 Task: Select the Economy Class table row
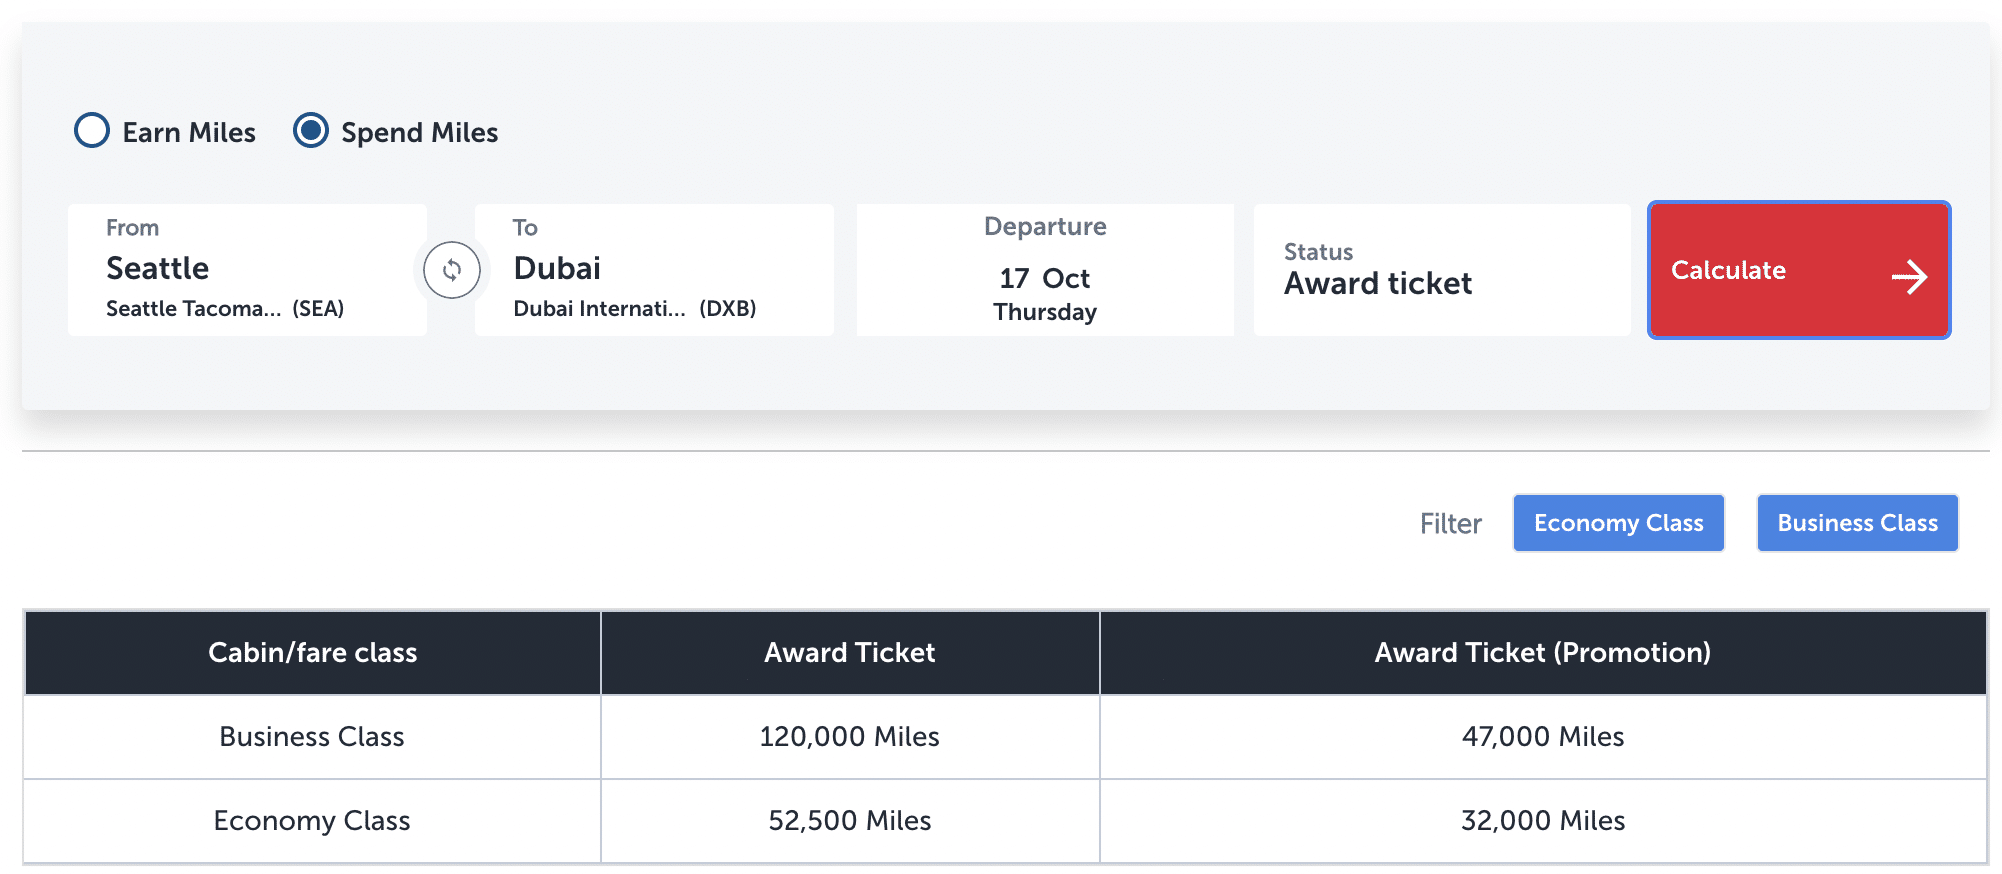click(312, 821)
